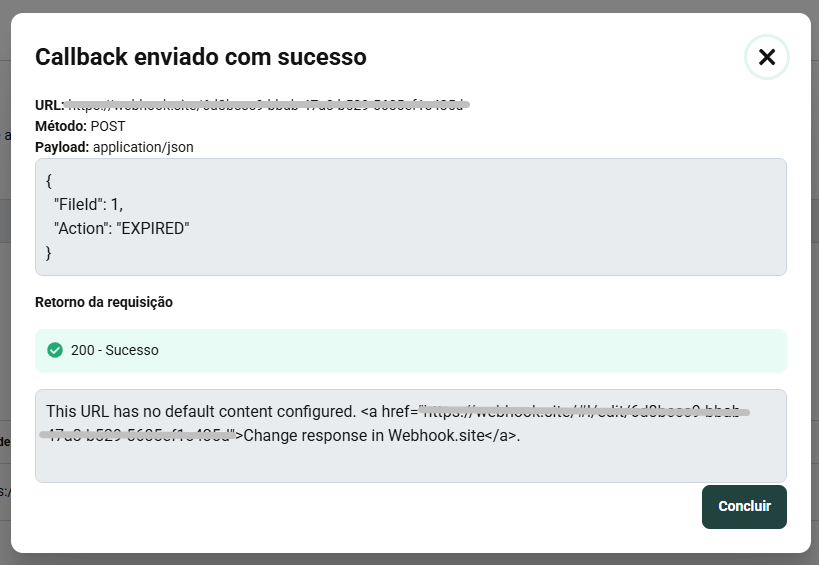Click the opening brace of the JSON payload

click(49, 180)
